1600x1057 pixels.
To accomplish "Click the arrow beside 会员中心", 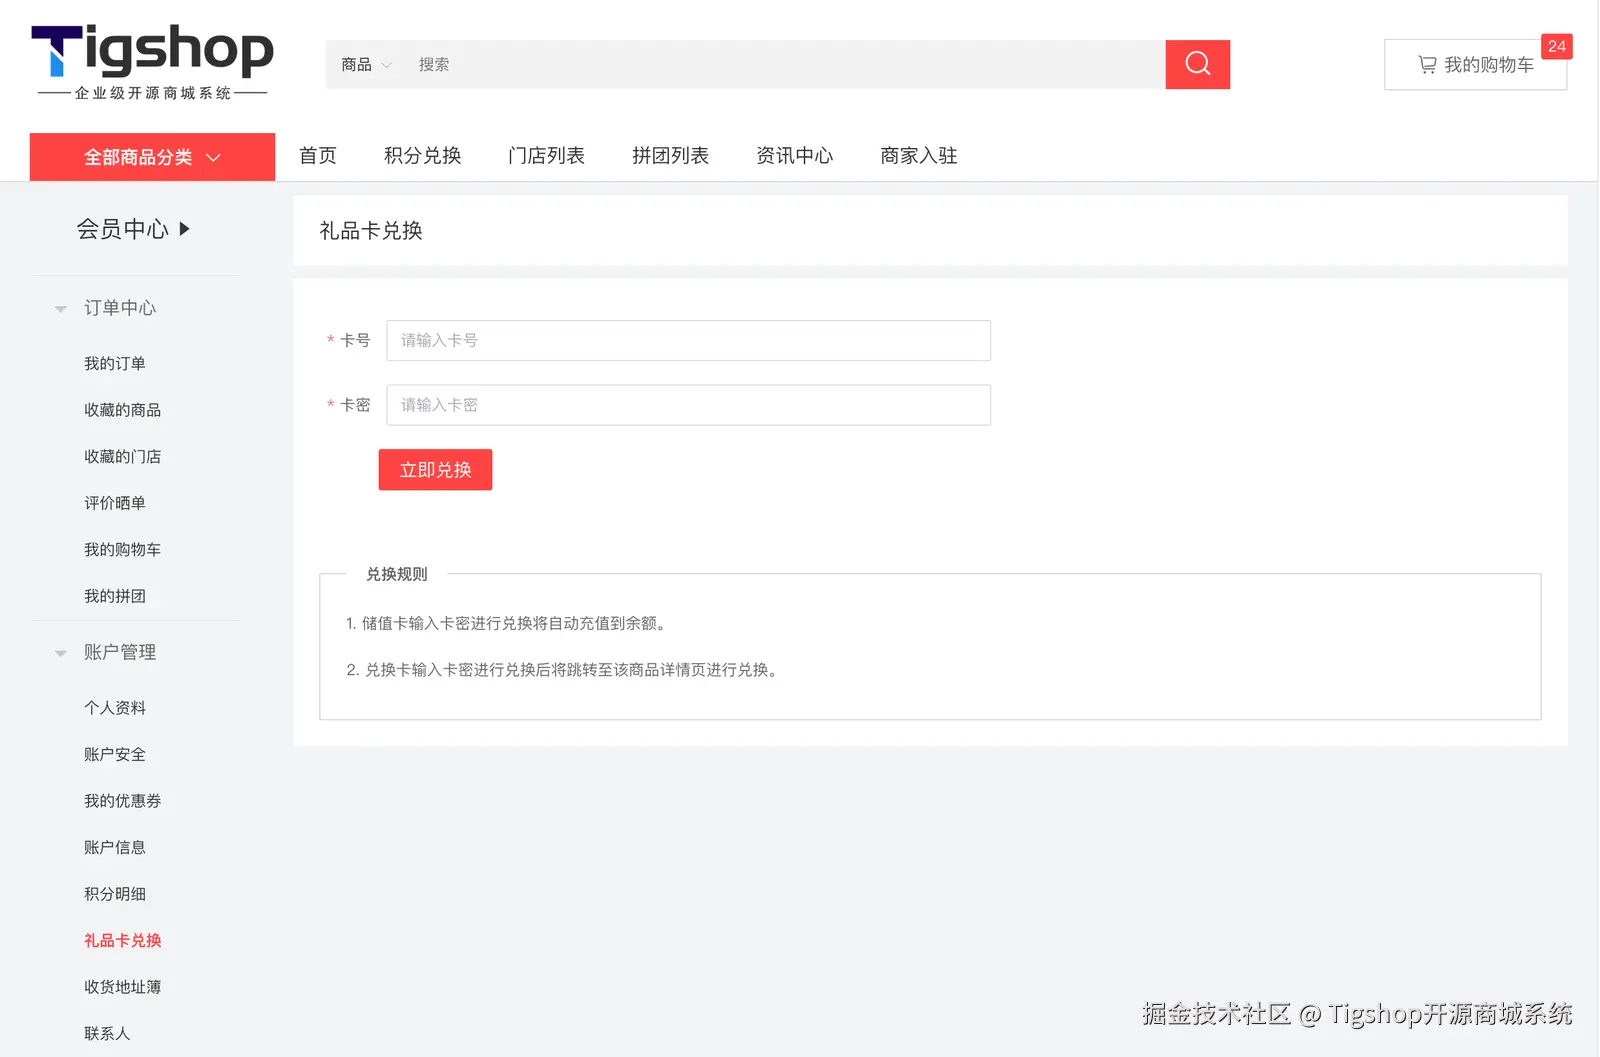I will pos(184,229).
